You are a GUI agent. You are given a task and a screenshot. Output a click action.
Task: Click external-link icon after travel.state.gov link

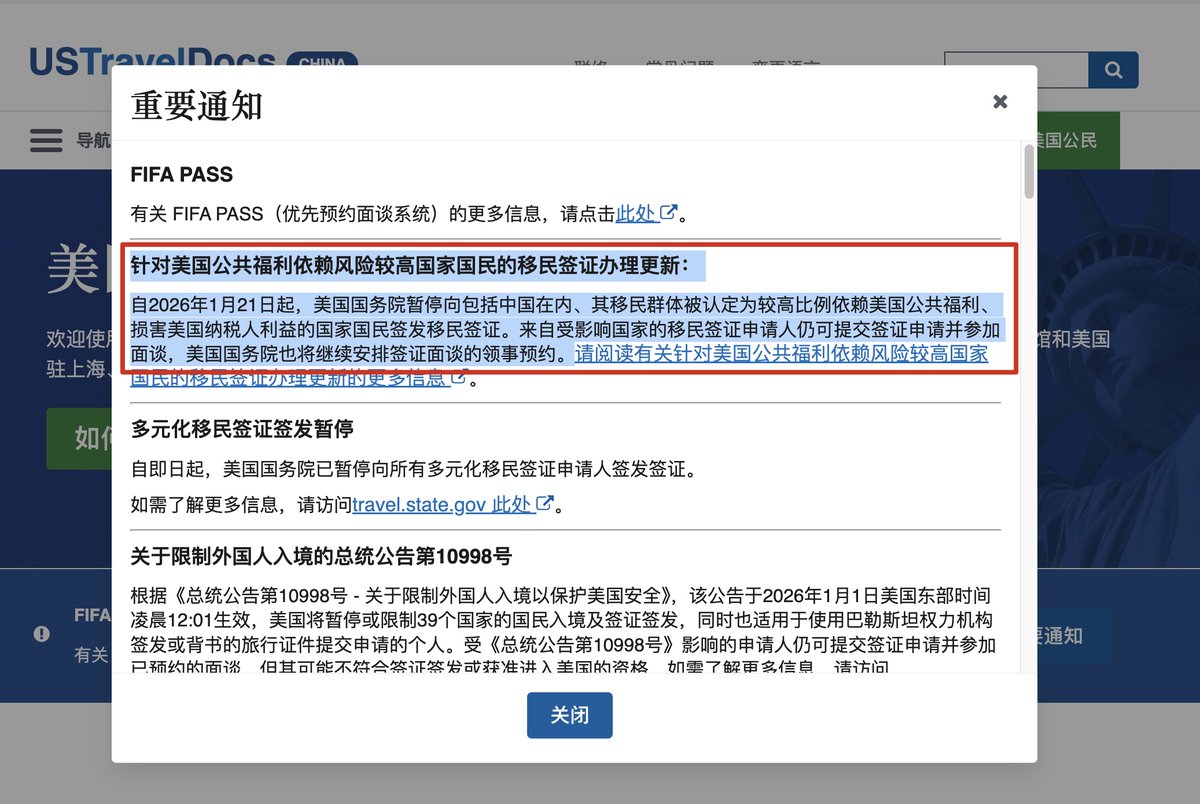point(545,503)
